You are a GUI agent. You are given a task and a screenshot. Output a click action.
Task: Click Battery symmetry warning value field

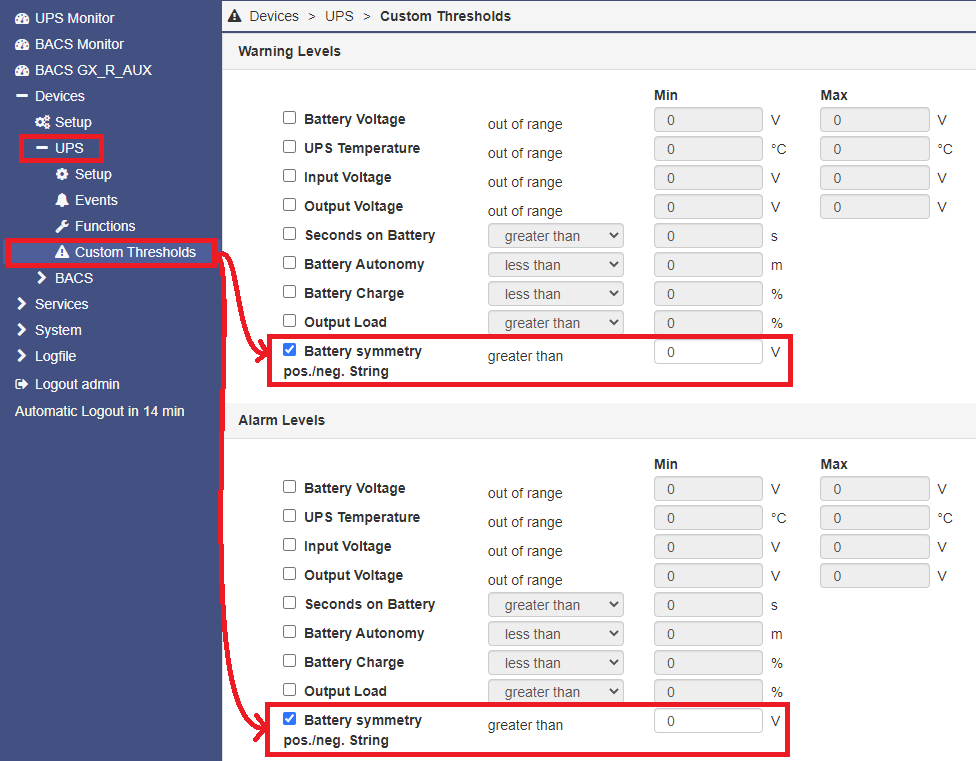coord(708,352)
